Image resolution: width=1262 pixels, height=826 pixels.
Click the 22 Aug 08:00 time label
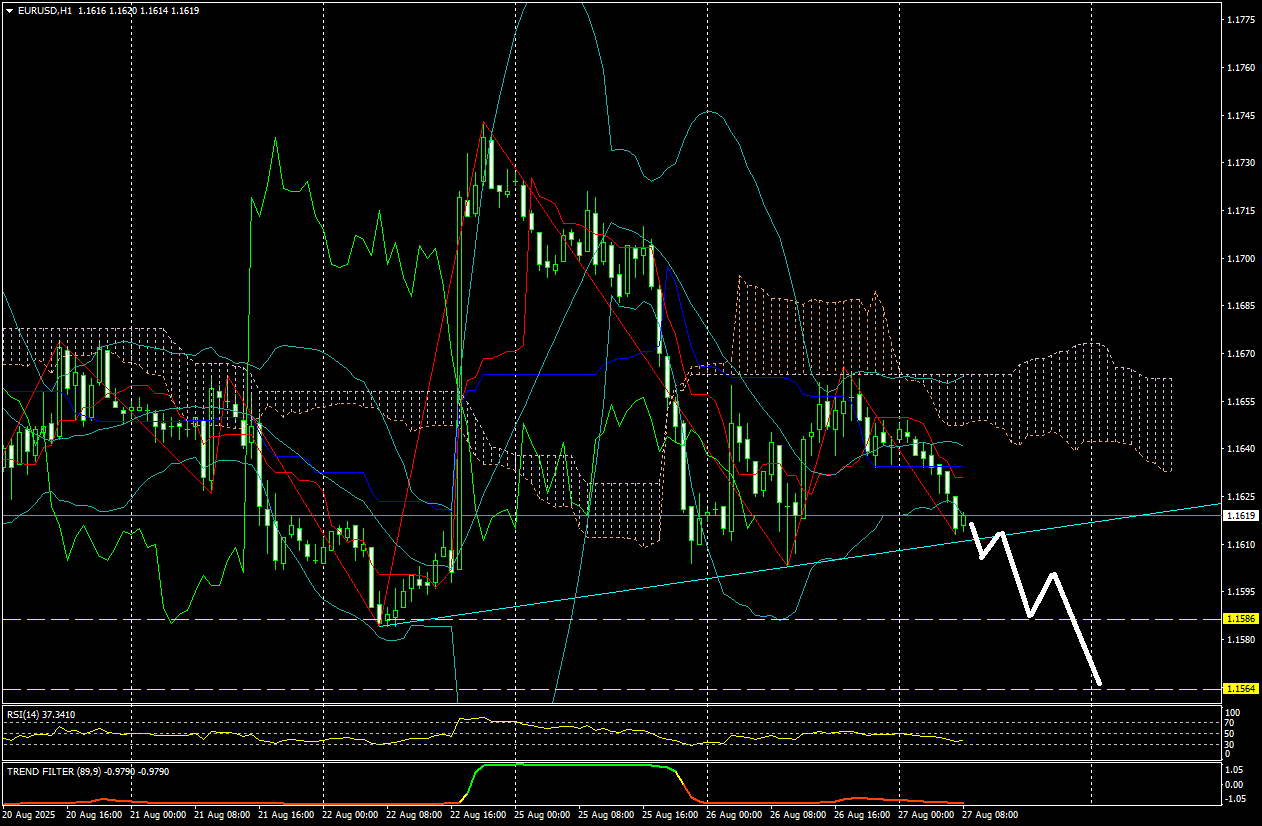tap(414, 815)
